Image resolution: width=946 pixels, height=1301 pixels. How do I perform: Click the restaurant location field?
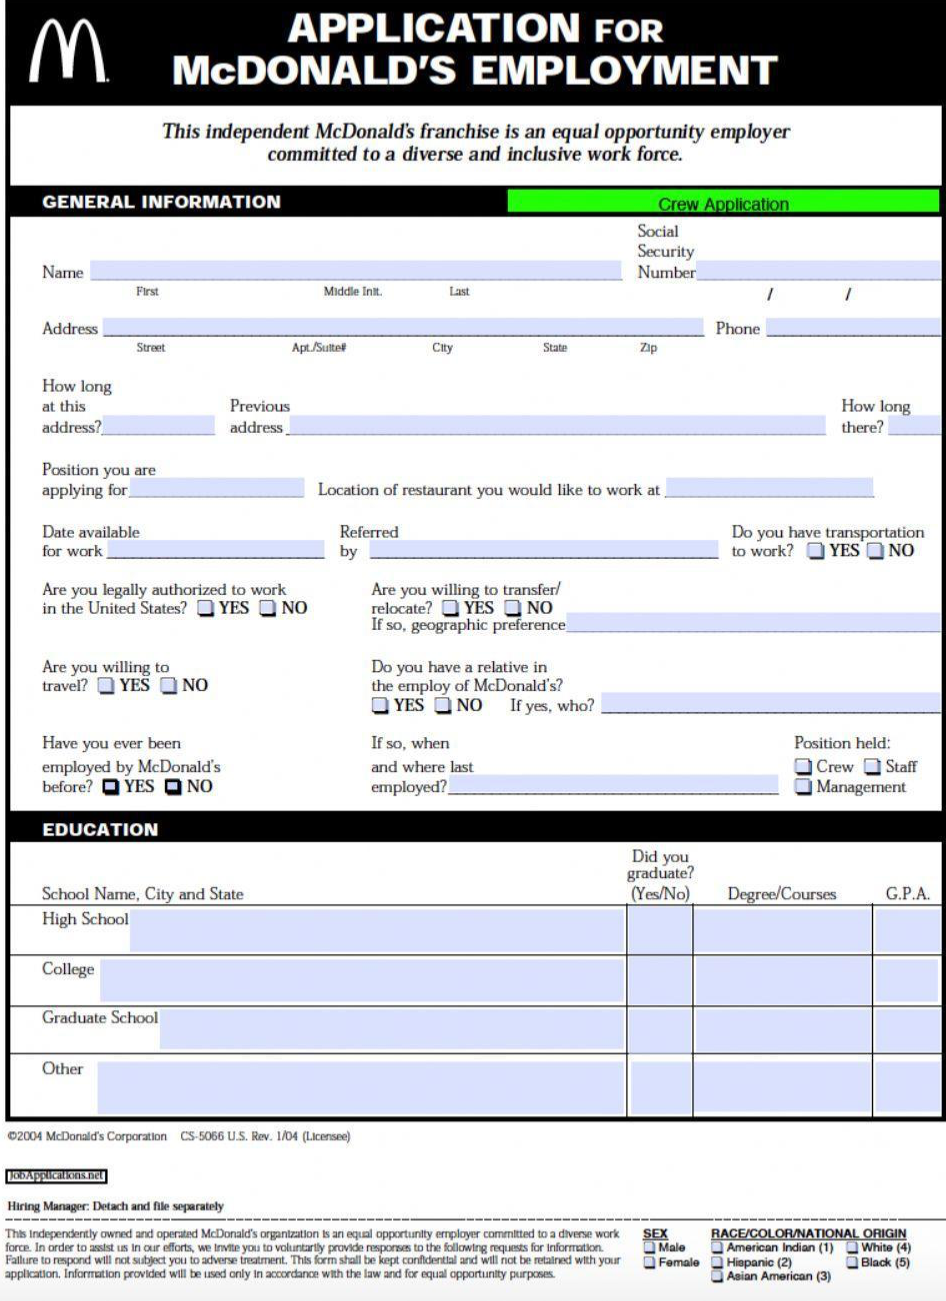[769, 489]
